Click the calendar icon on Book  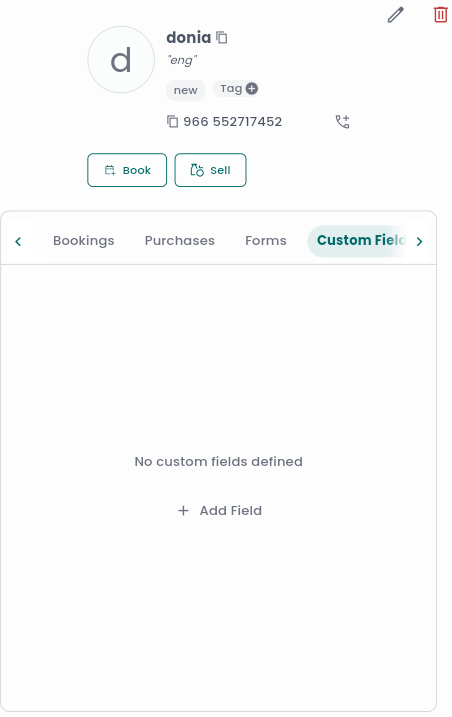click(x=110, y=171)
